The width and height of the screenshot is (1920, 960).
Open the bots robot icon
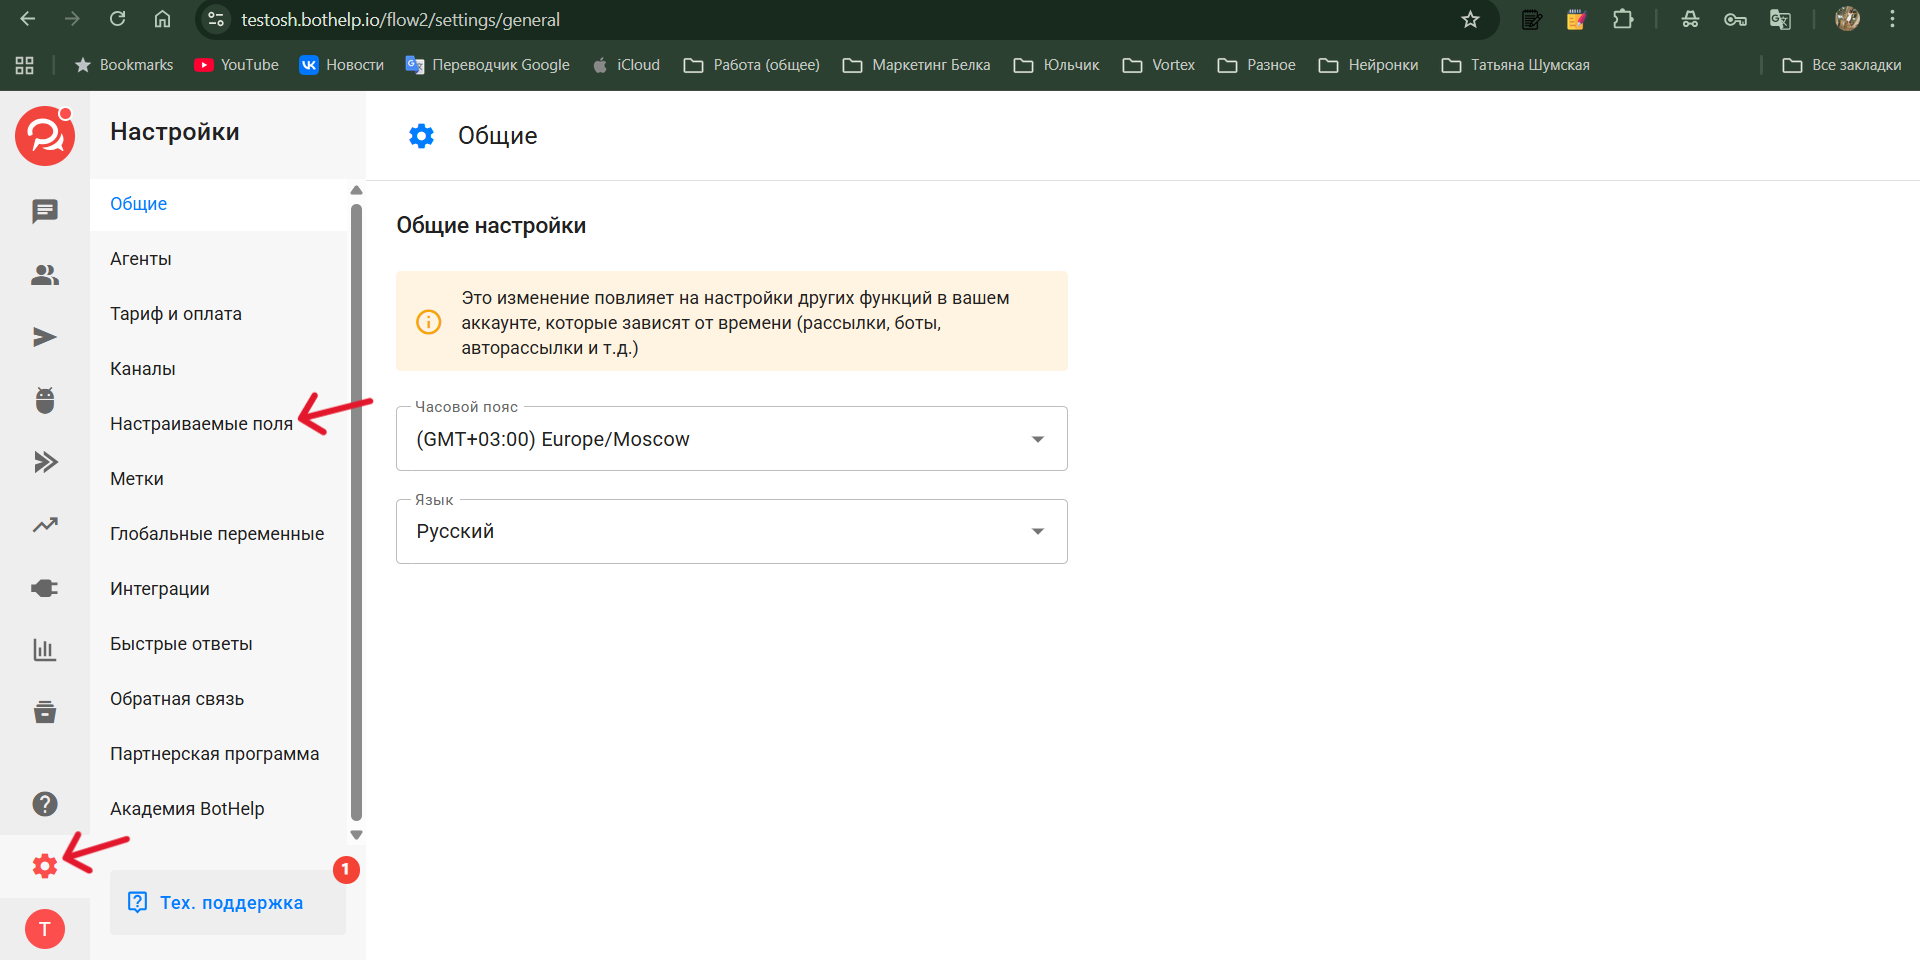(x=45, y=400)
